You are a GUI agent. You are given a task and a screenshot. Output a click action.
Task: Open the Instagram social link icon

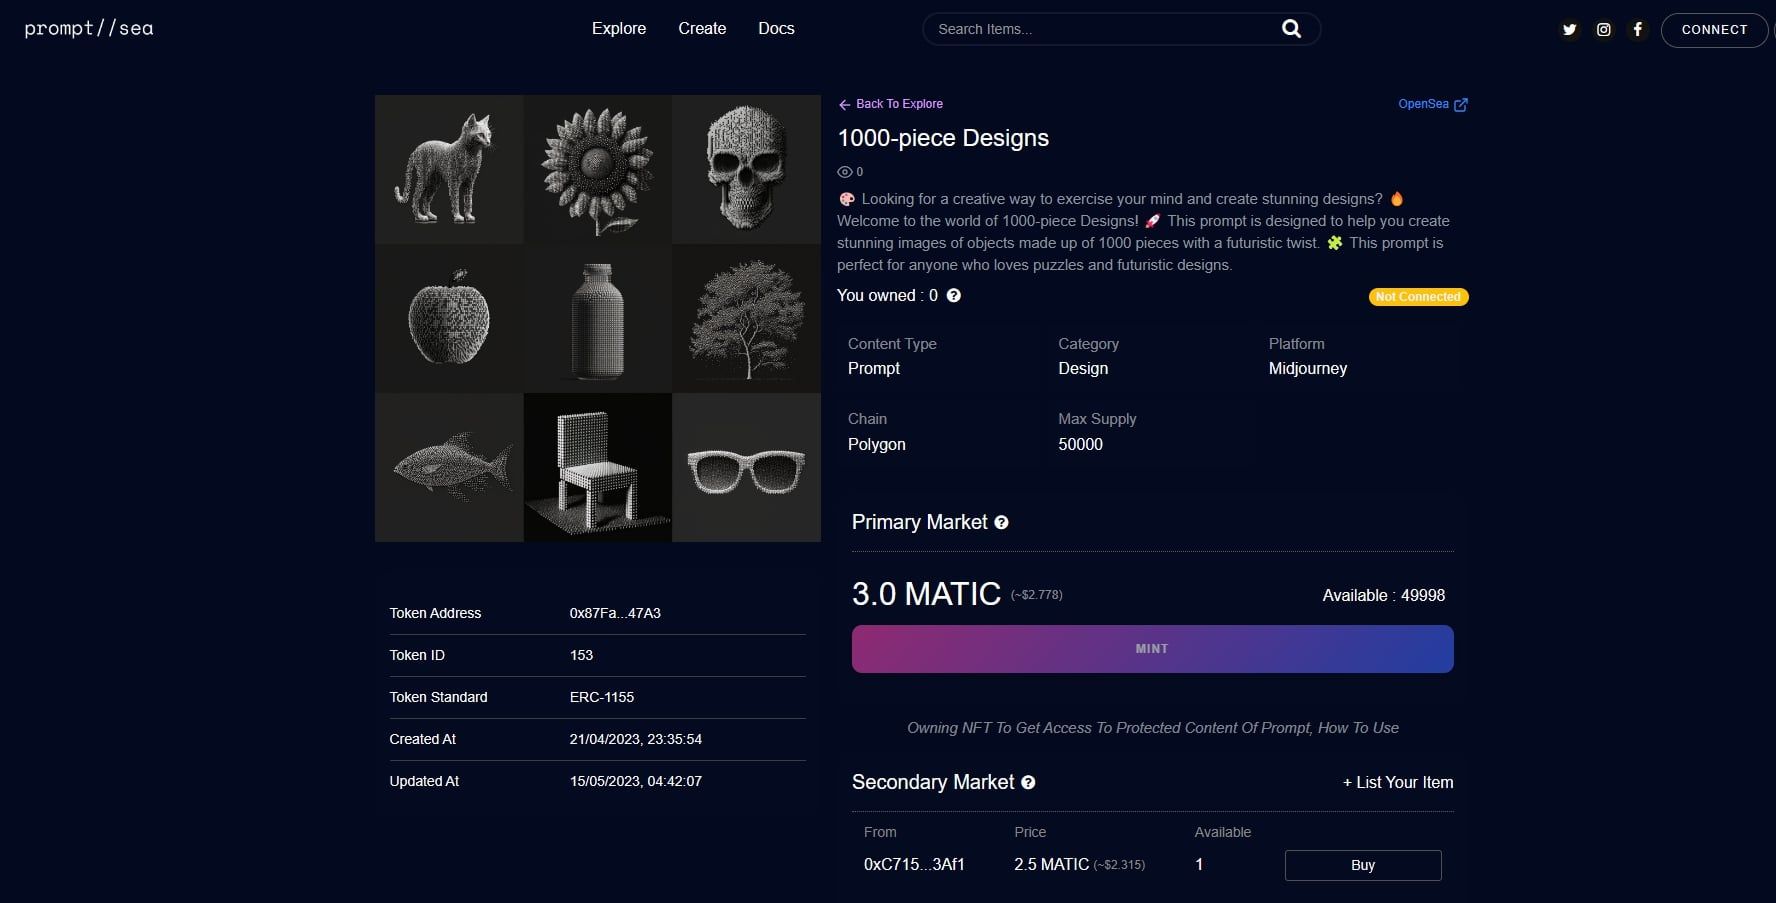coord(1603,30)
